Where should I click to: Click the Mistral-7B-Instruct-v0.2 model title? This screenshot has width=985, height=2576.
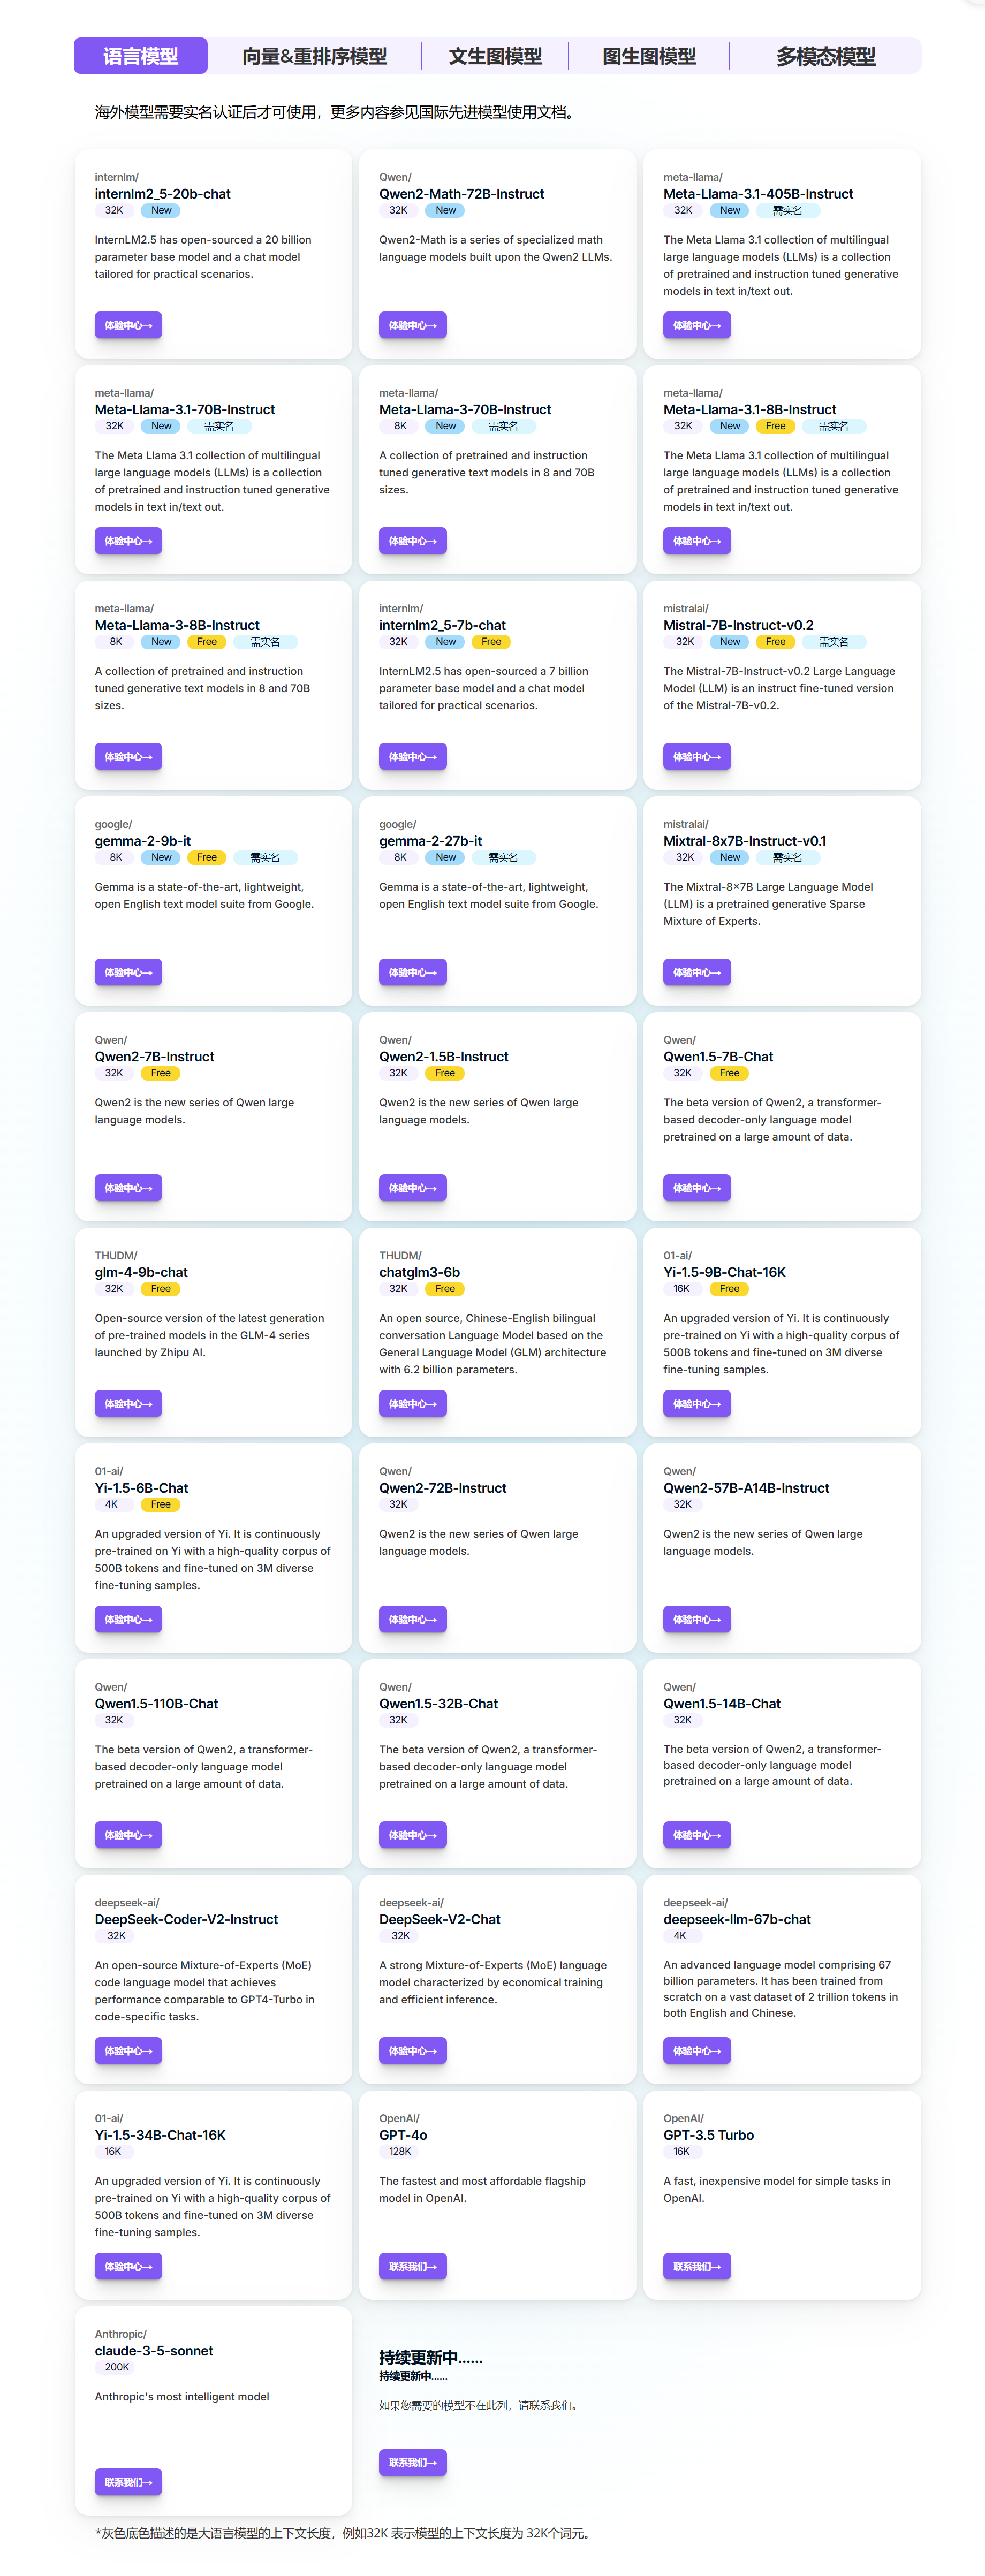(738, 625)
